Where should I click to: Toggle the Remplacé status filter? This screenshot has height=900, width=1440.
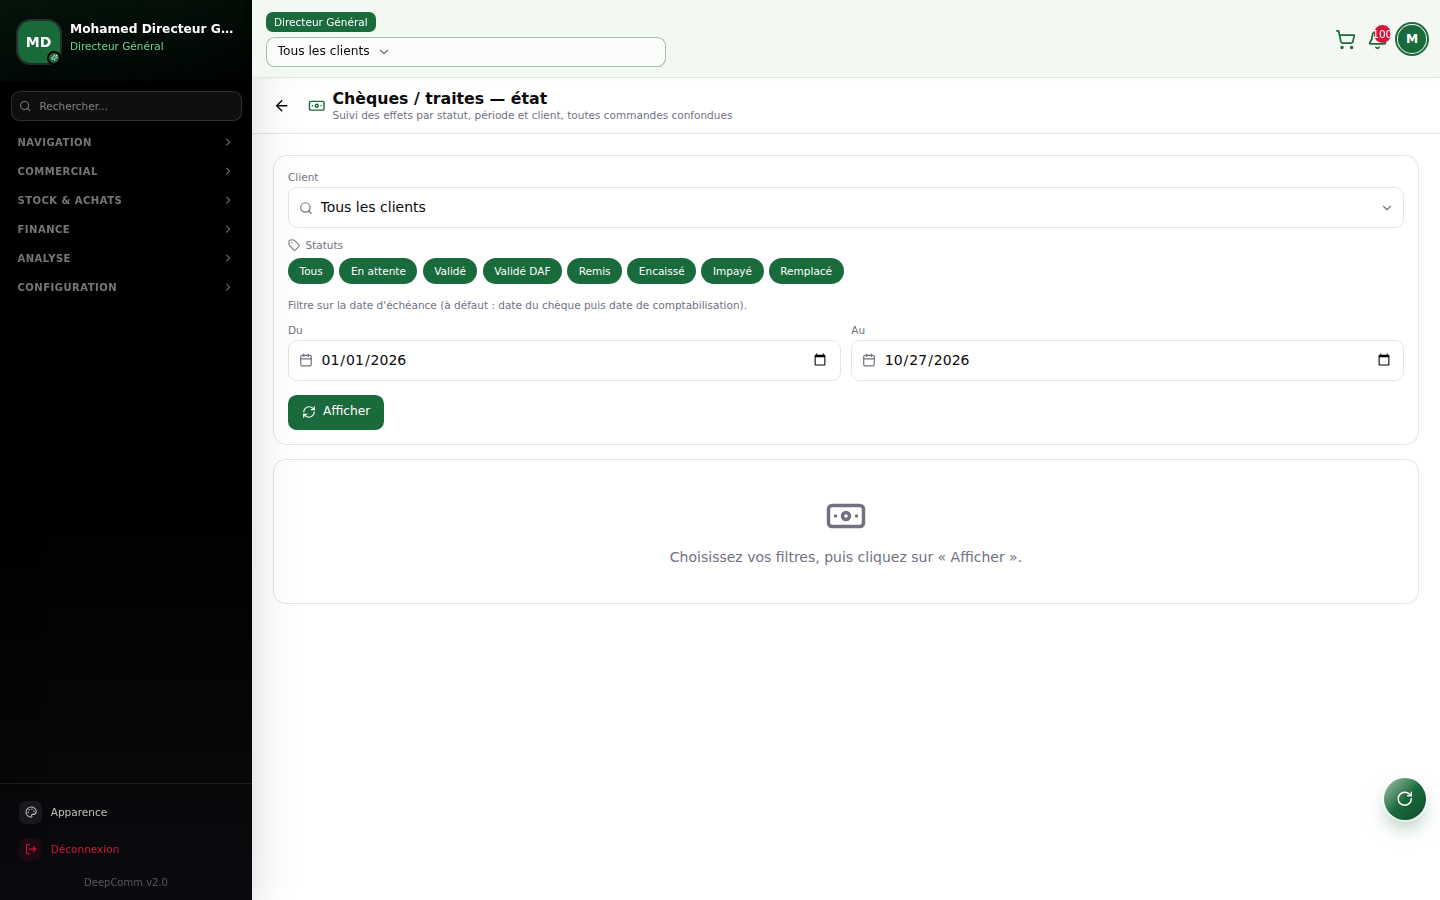(x=806, y=271)
